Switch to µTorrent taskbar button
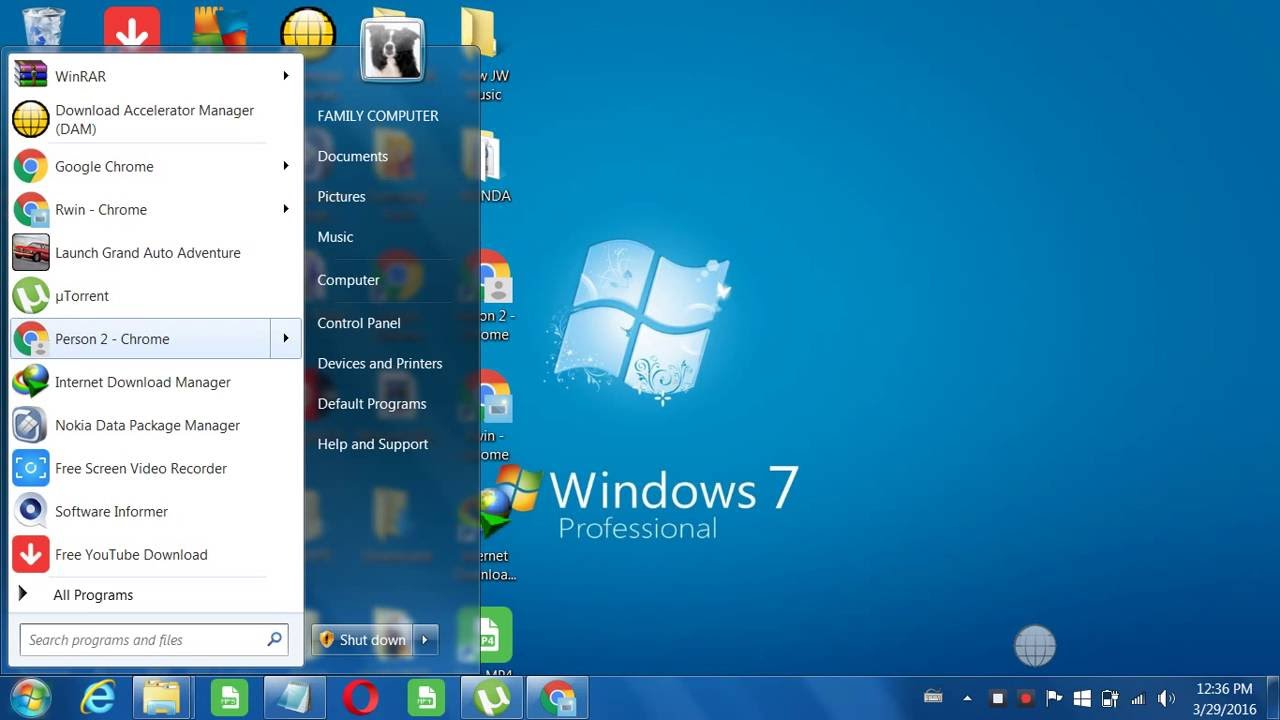Image resolution: width=1280 pixels, height=720 pixels. click(x=491, y=697)
